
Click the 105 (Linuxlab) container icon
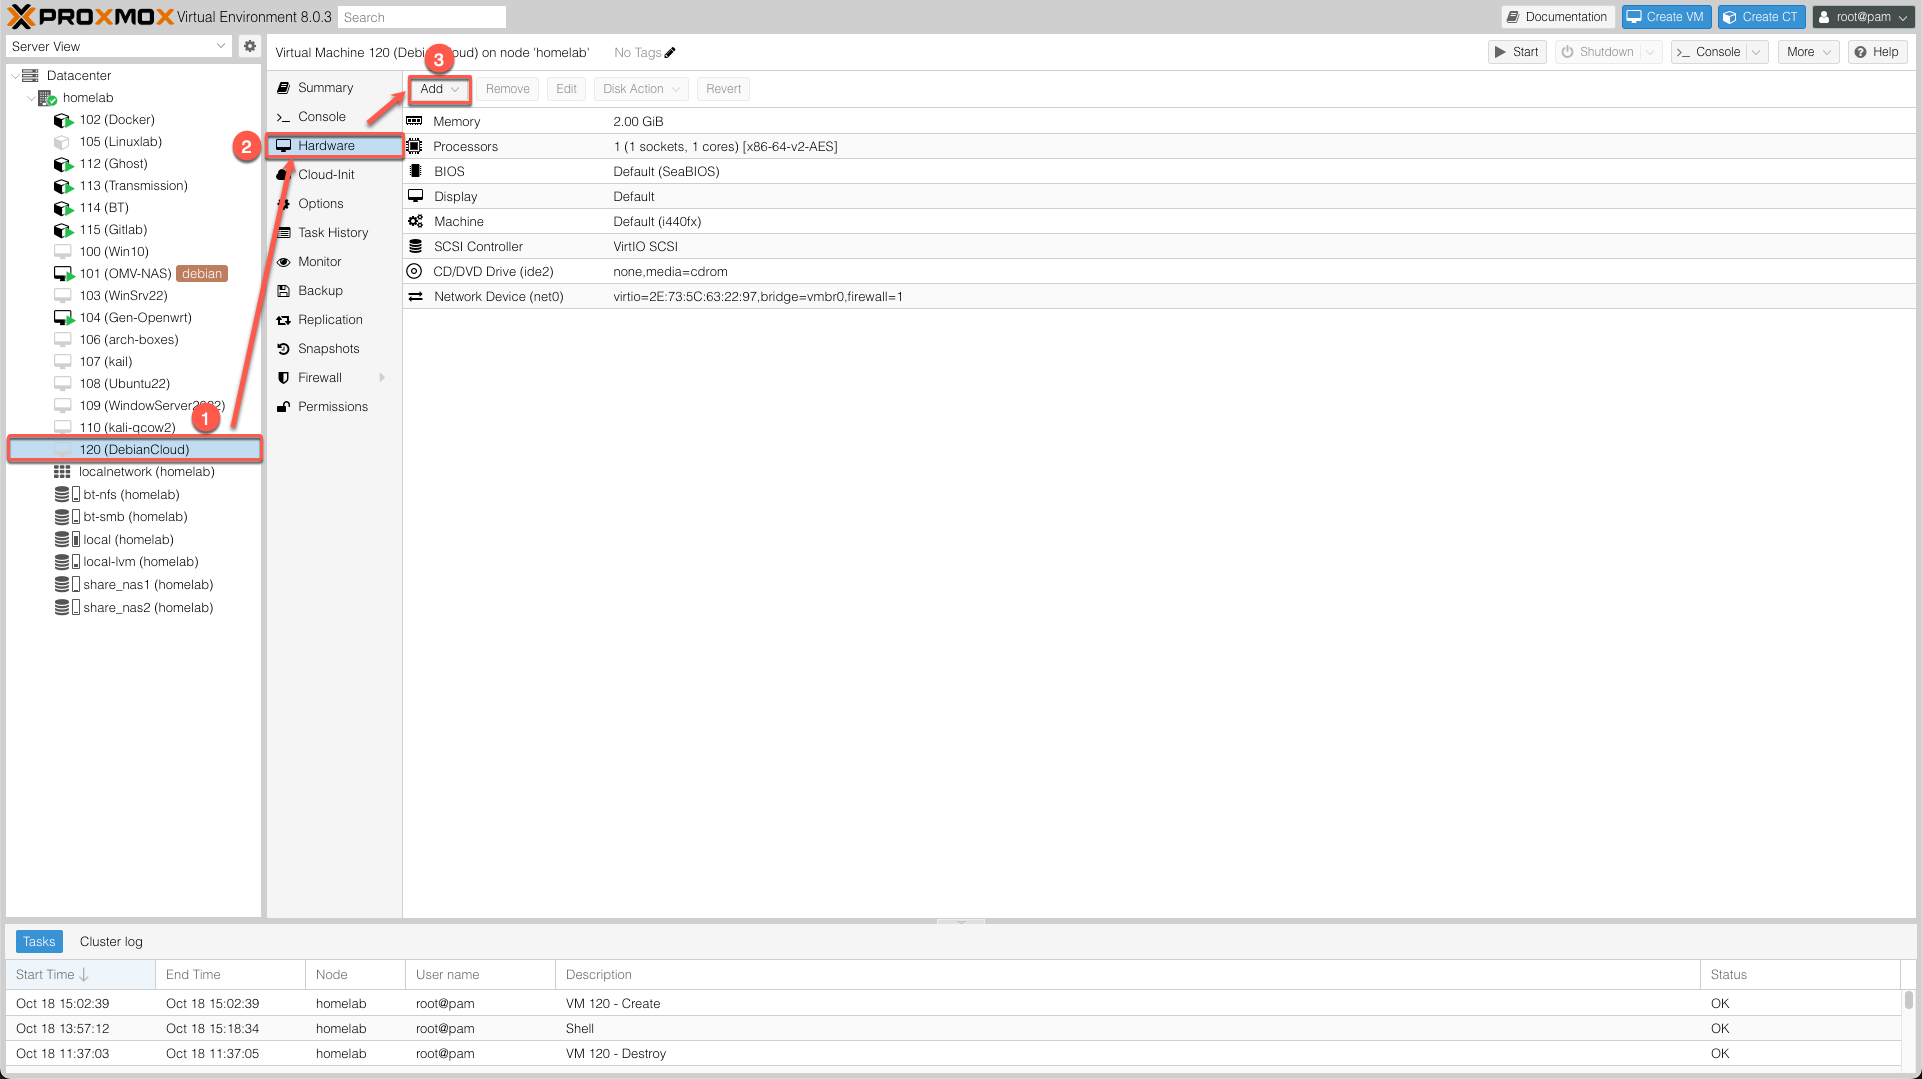[63, 141]
